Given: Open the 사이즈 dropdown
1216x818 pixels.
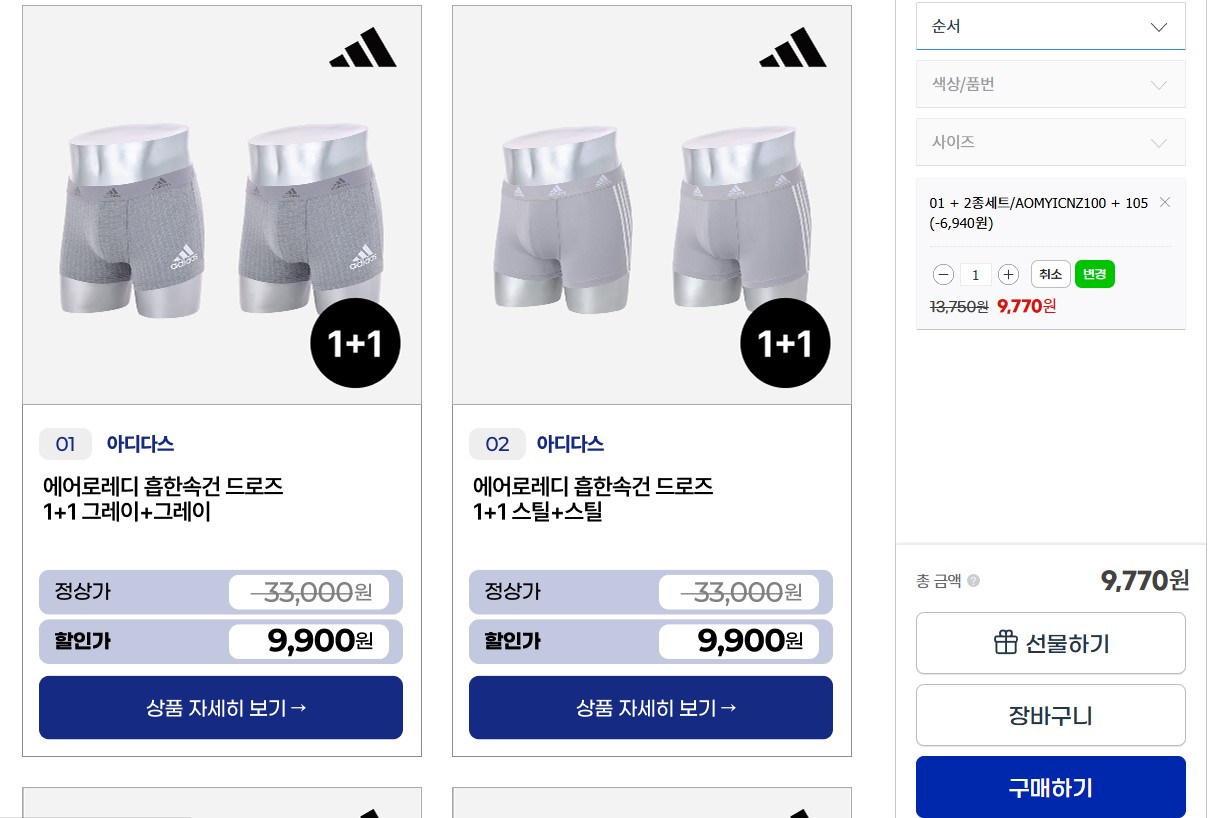Looking at the screenshot, I should (1050, 142).
